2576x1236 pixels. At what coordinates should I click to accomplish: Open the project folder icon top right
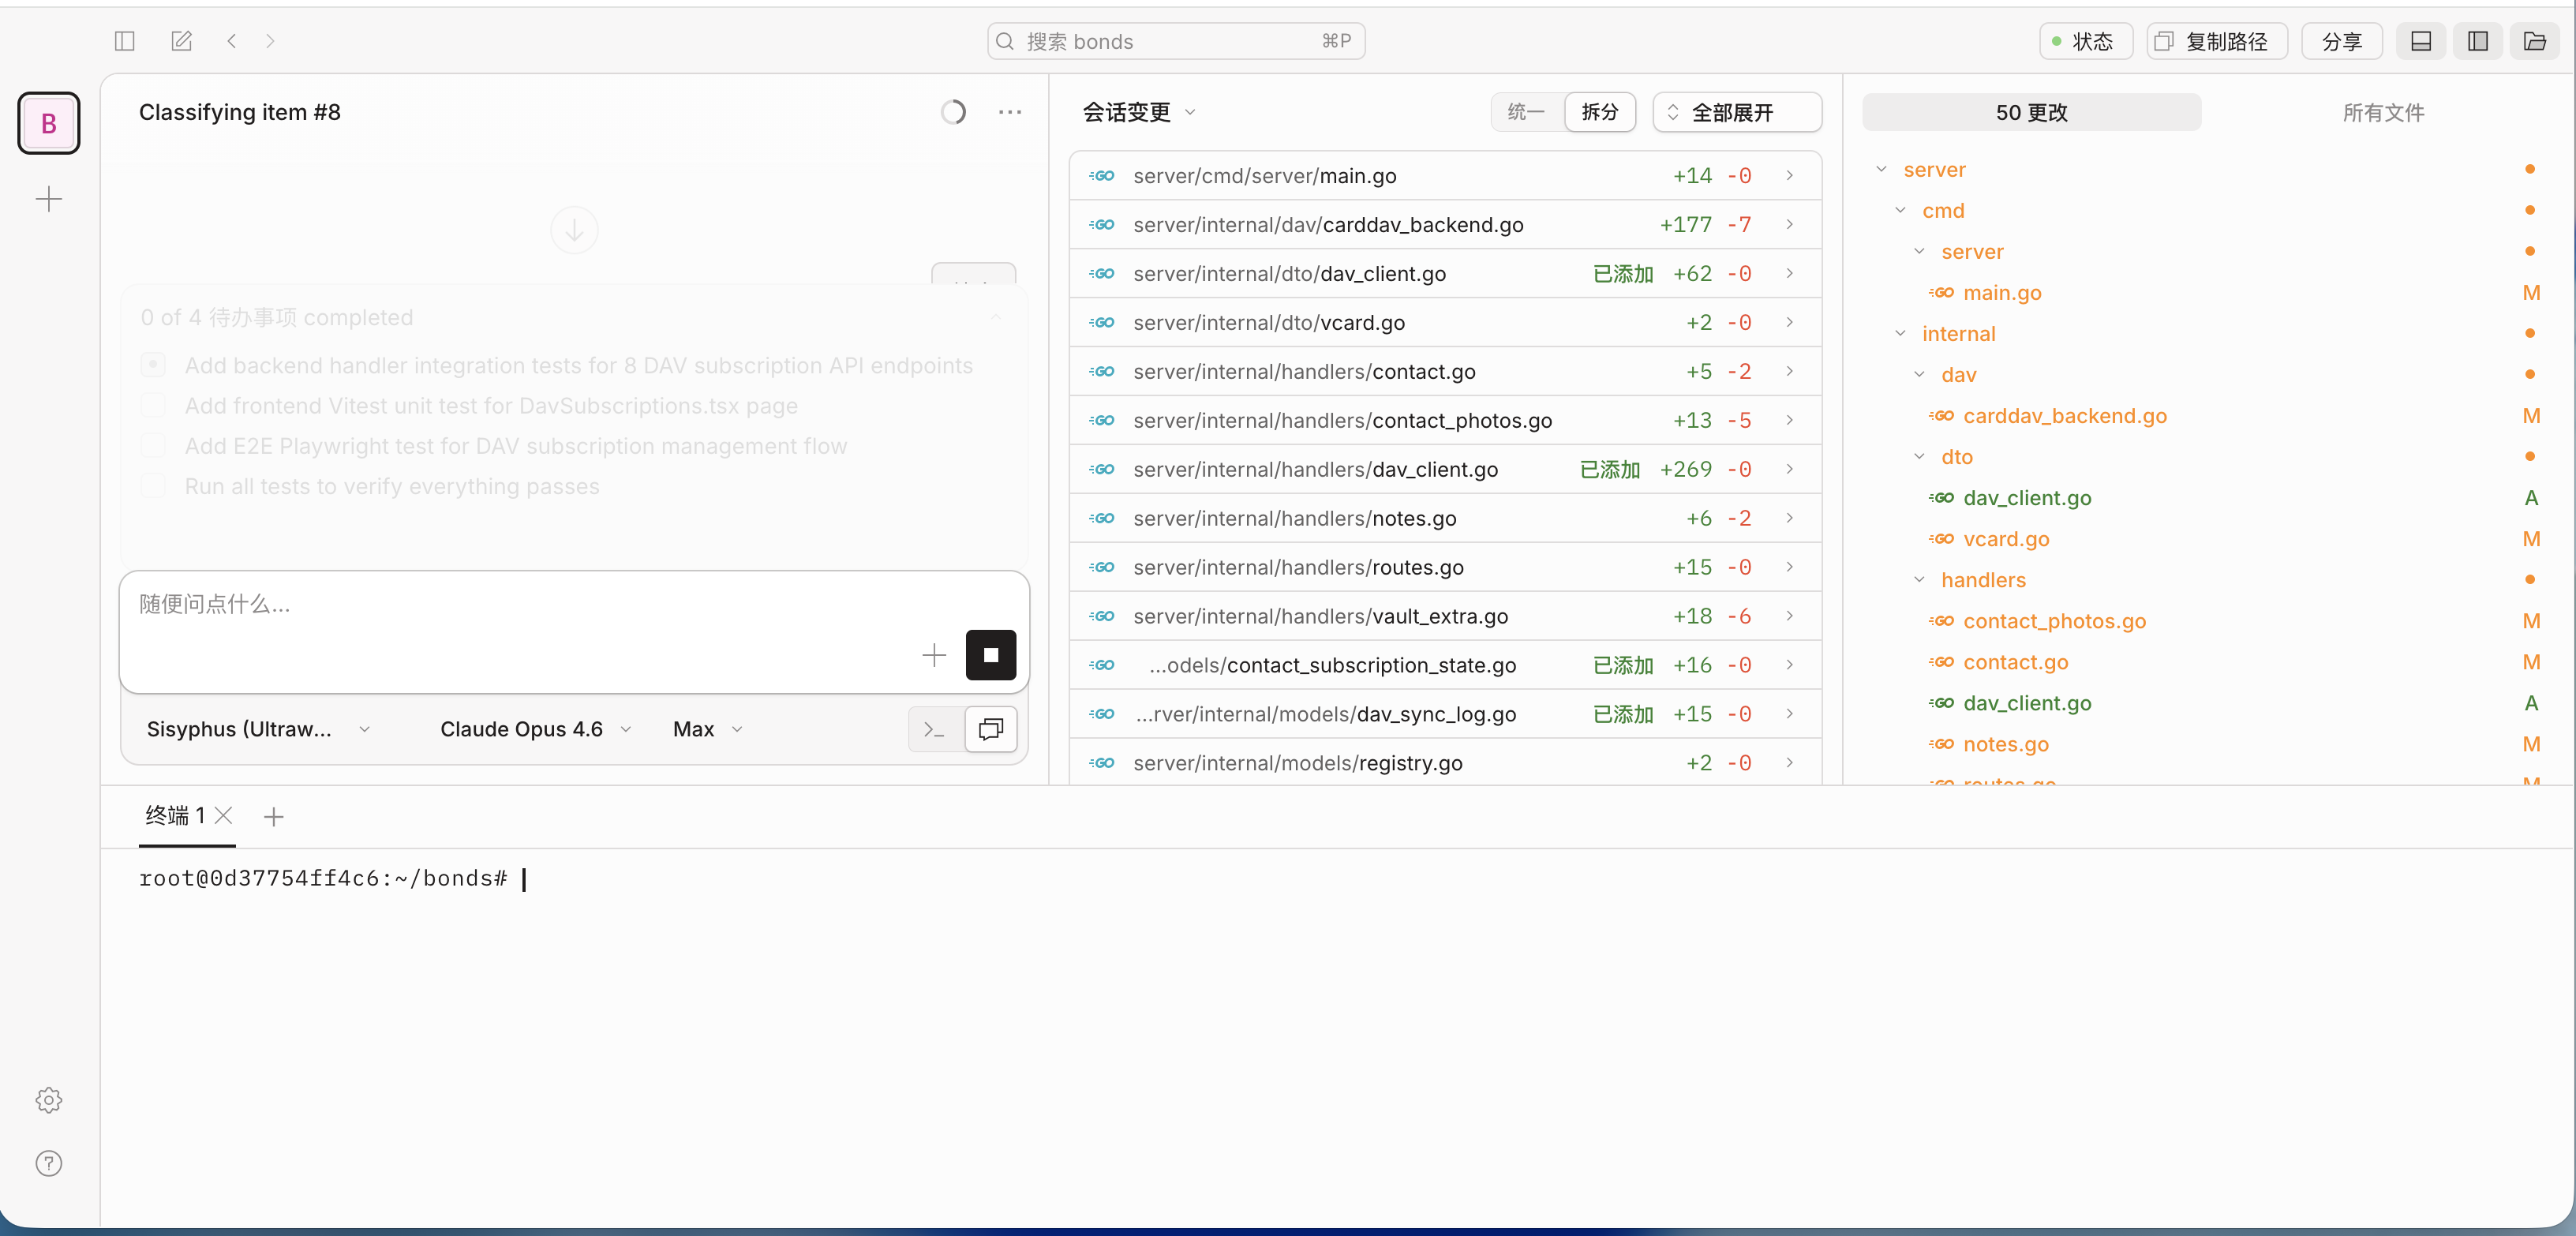click(x=2536, y=41)
